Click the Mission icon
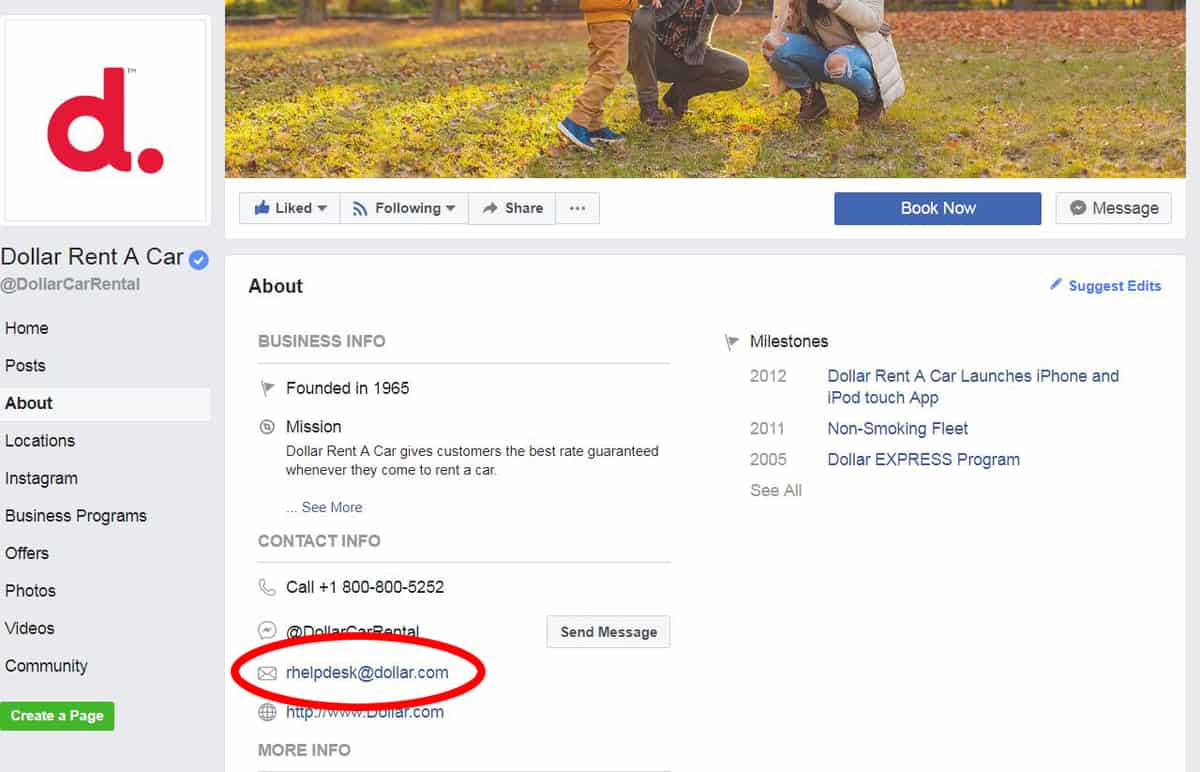1200x772 pixels. point(267,427)
